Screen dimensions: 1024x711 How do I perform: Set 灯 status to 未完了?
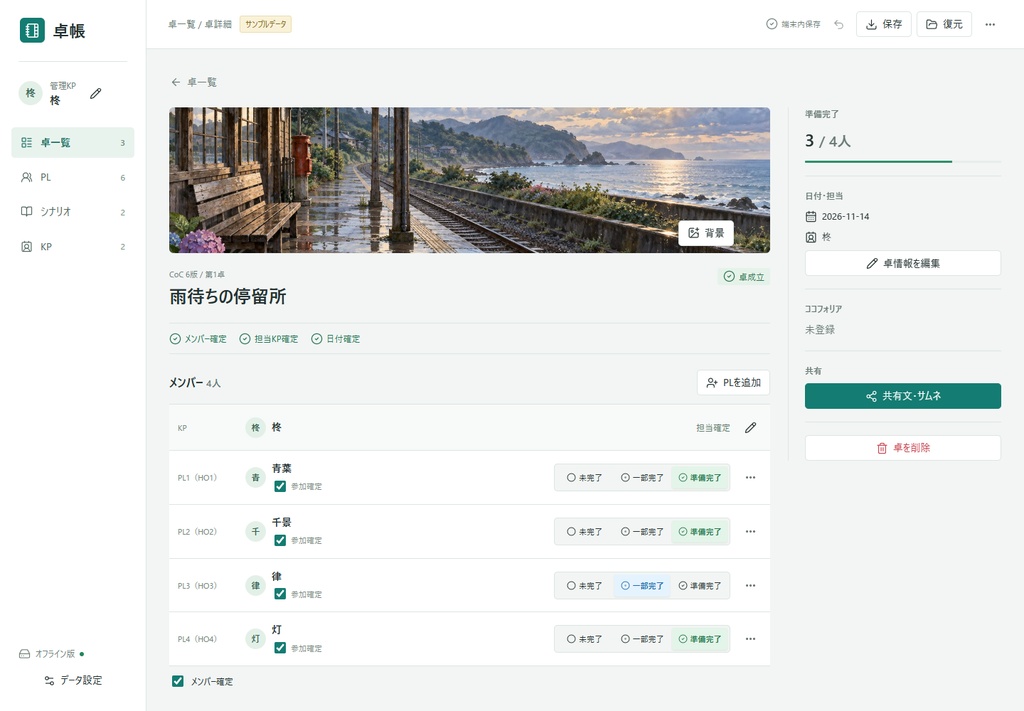[584, 639]
